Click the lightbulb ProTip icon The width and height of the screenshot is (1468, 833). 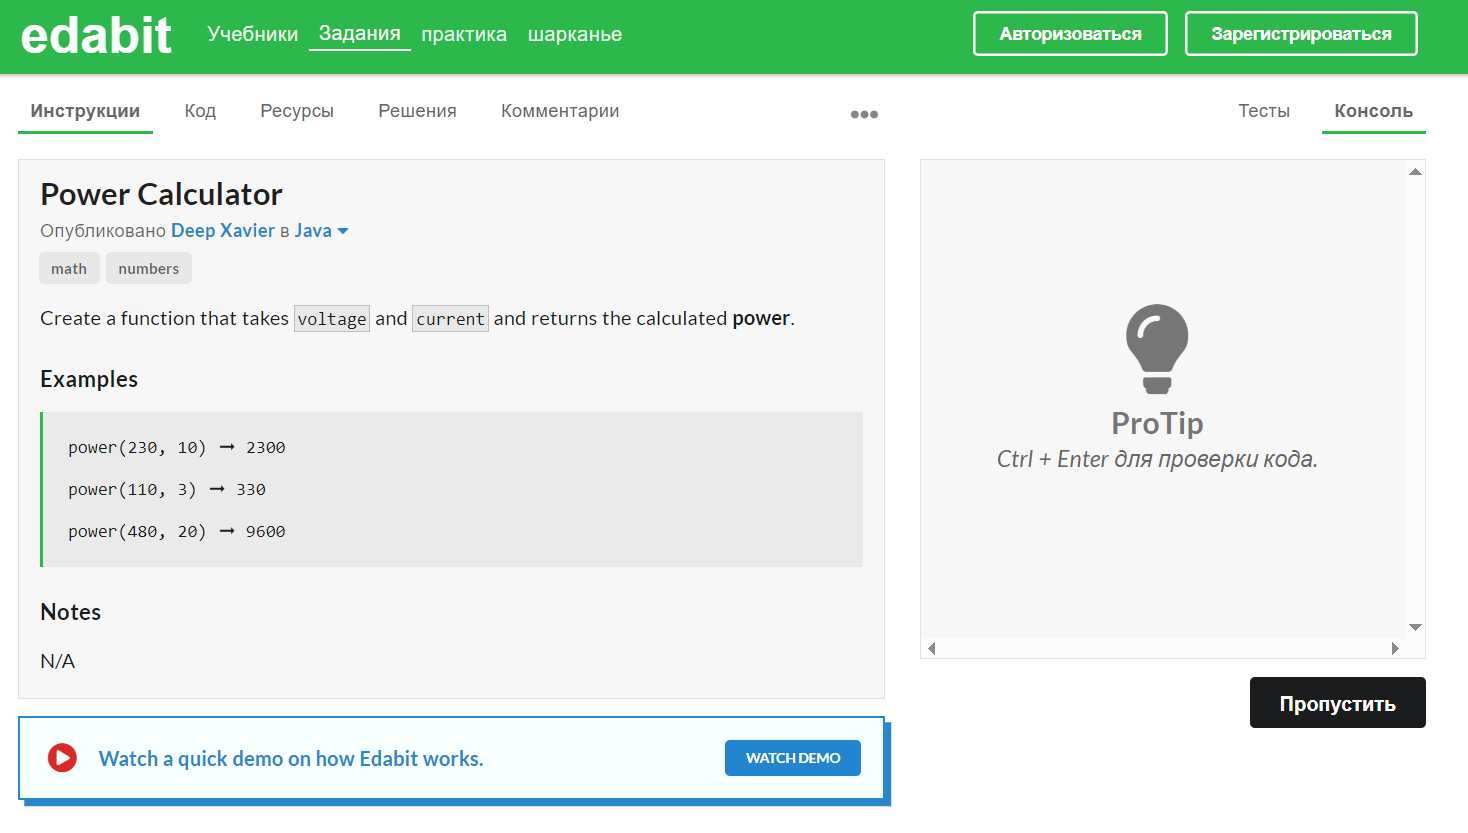(x=1156, y=349)
